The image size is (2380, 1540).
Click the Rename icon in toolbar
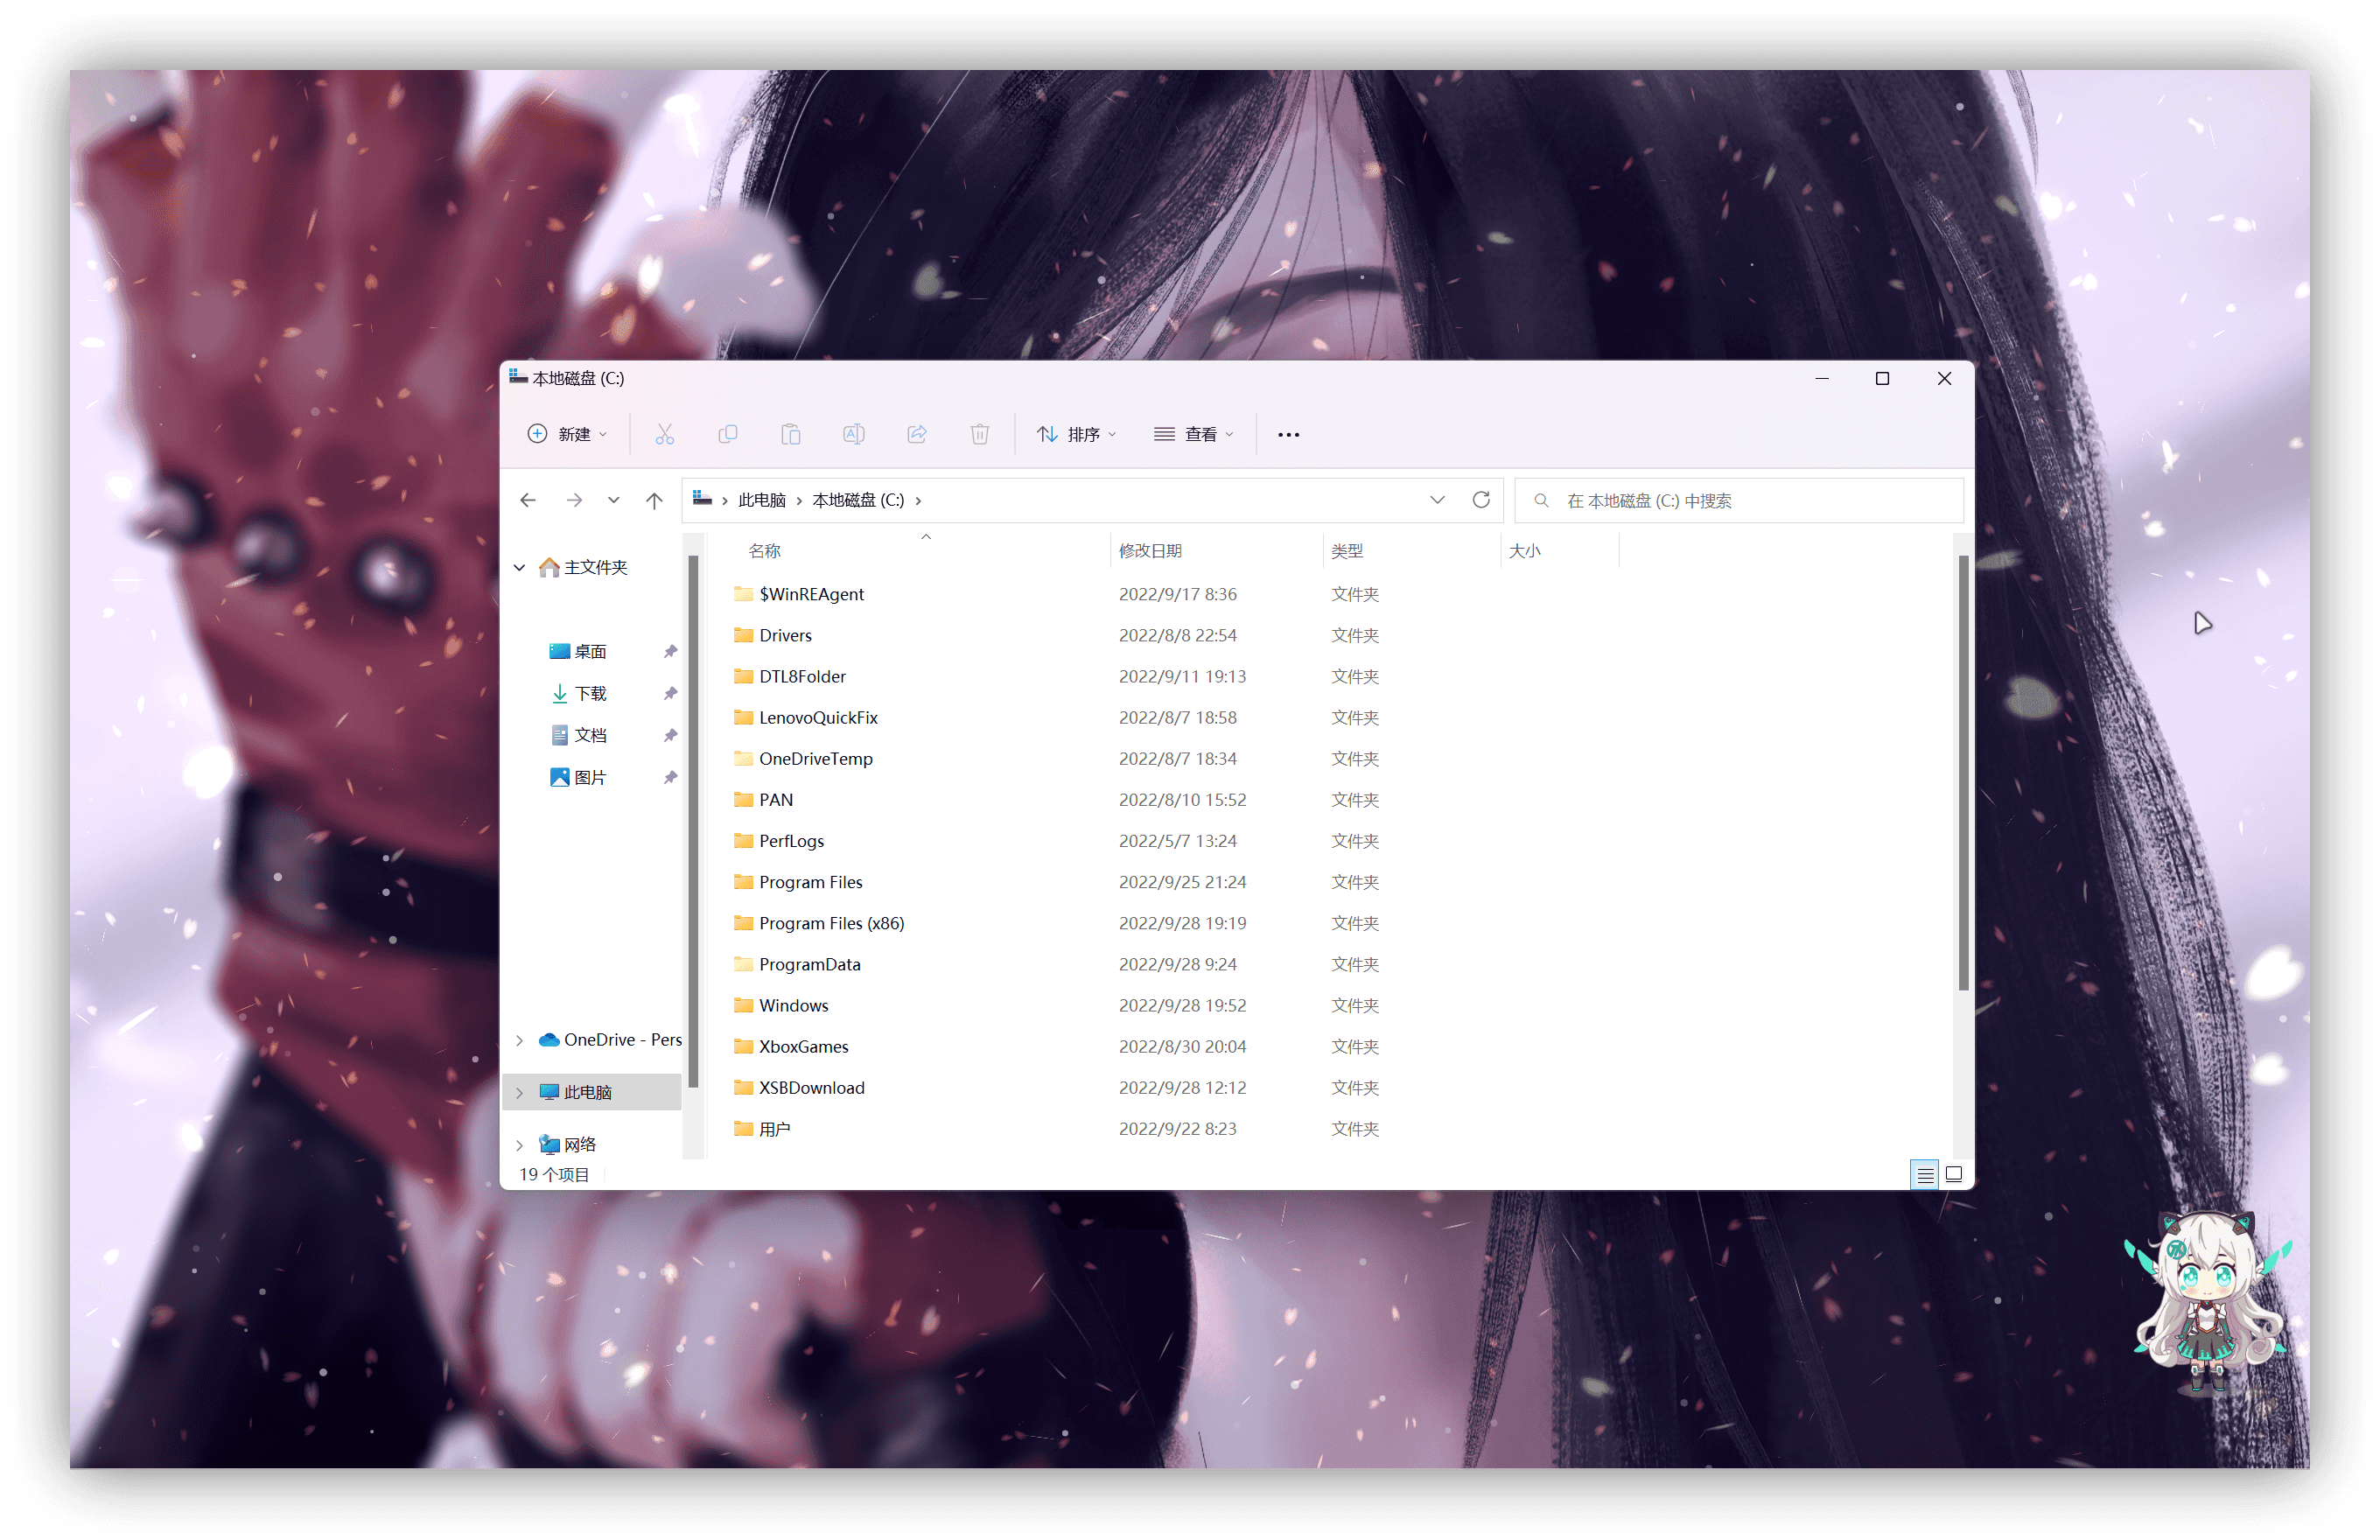coord(854,434)
